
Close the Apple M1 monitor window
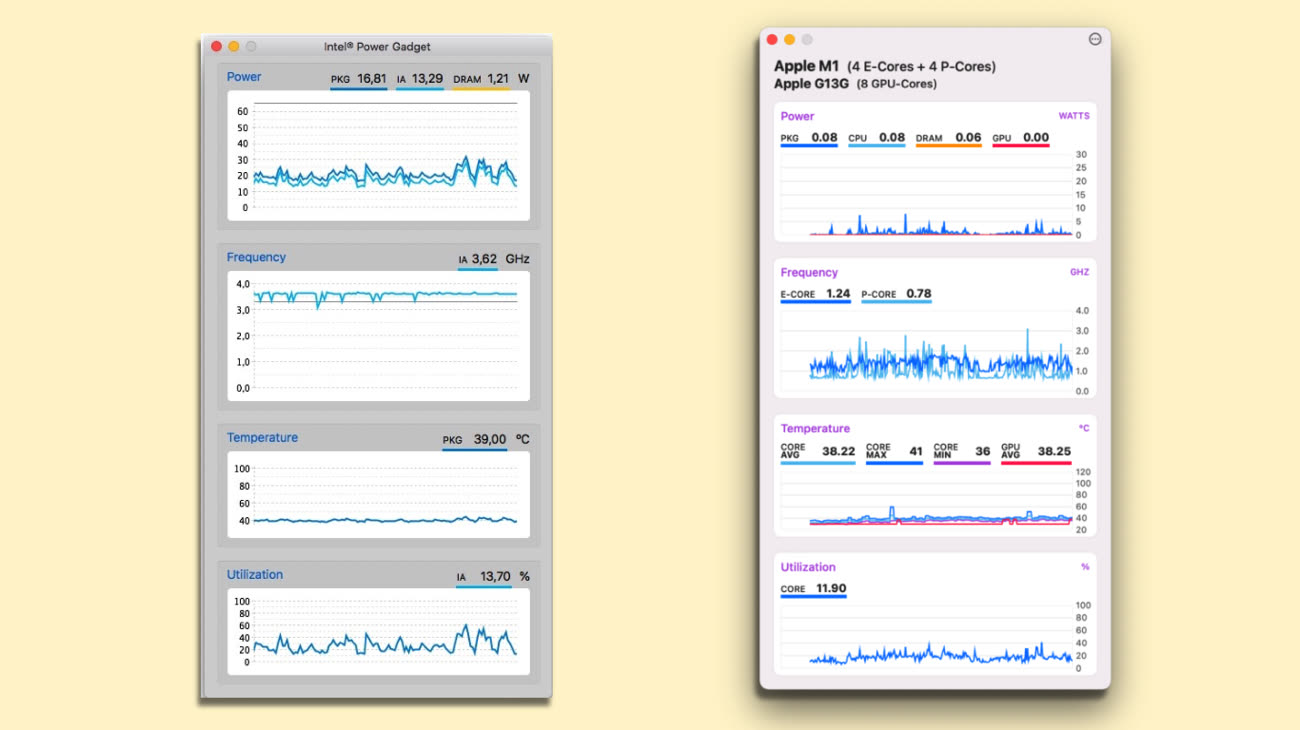pos(771,39)
